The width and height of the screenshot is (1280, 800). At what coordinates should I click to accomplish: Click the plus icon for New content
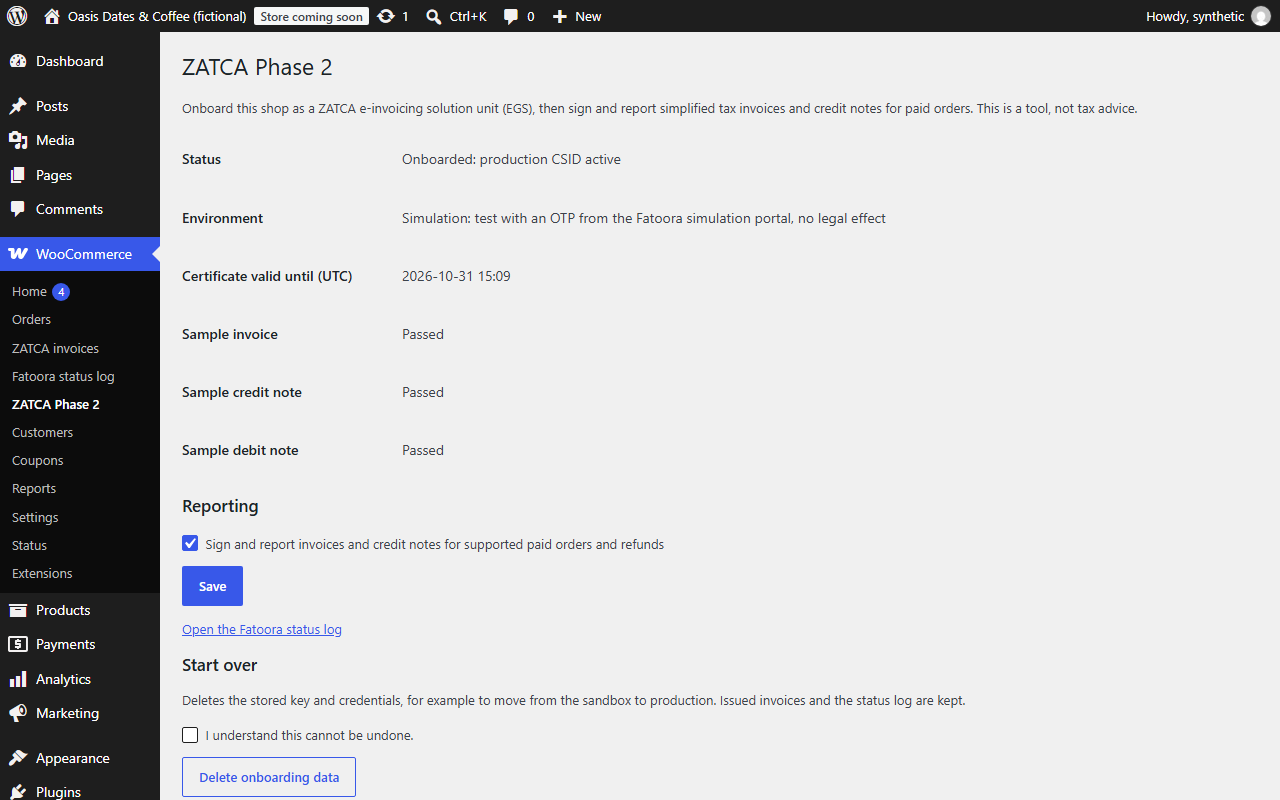click(x=560, y=16)
